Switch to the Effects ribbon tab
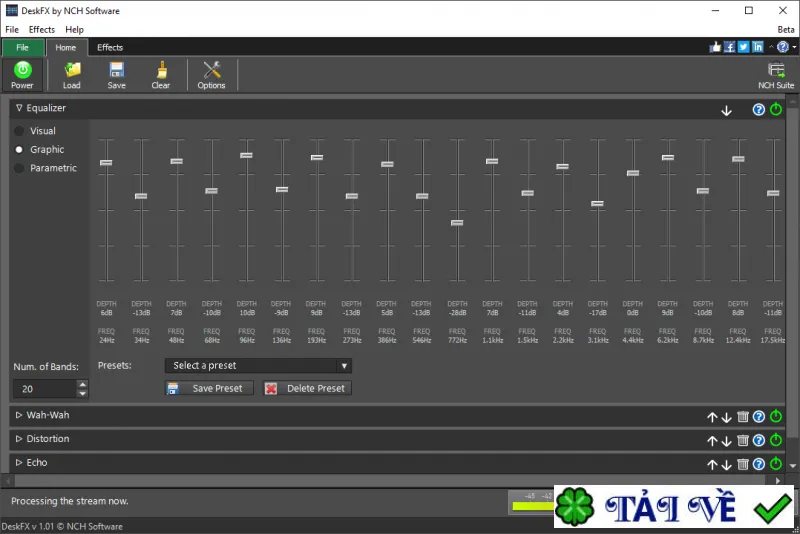The height and width of the screenshot is (534, 800). pyautogui.click(x=110, y=47)
